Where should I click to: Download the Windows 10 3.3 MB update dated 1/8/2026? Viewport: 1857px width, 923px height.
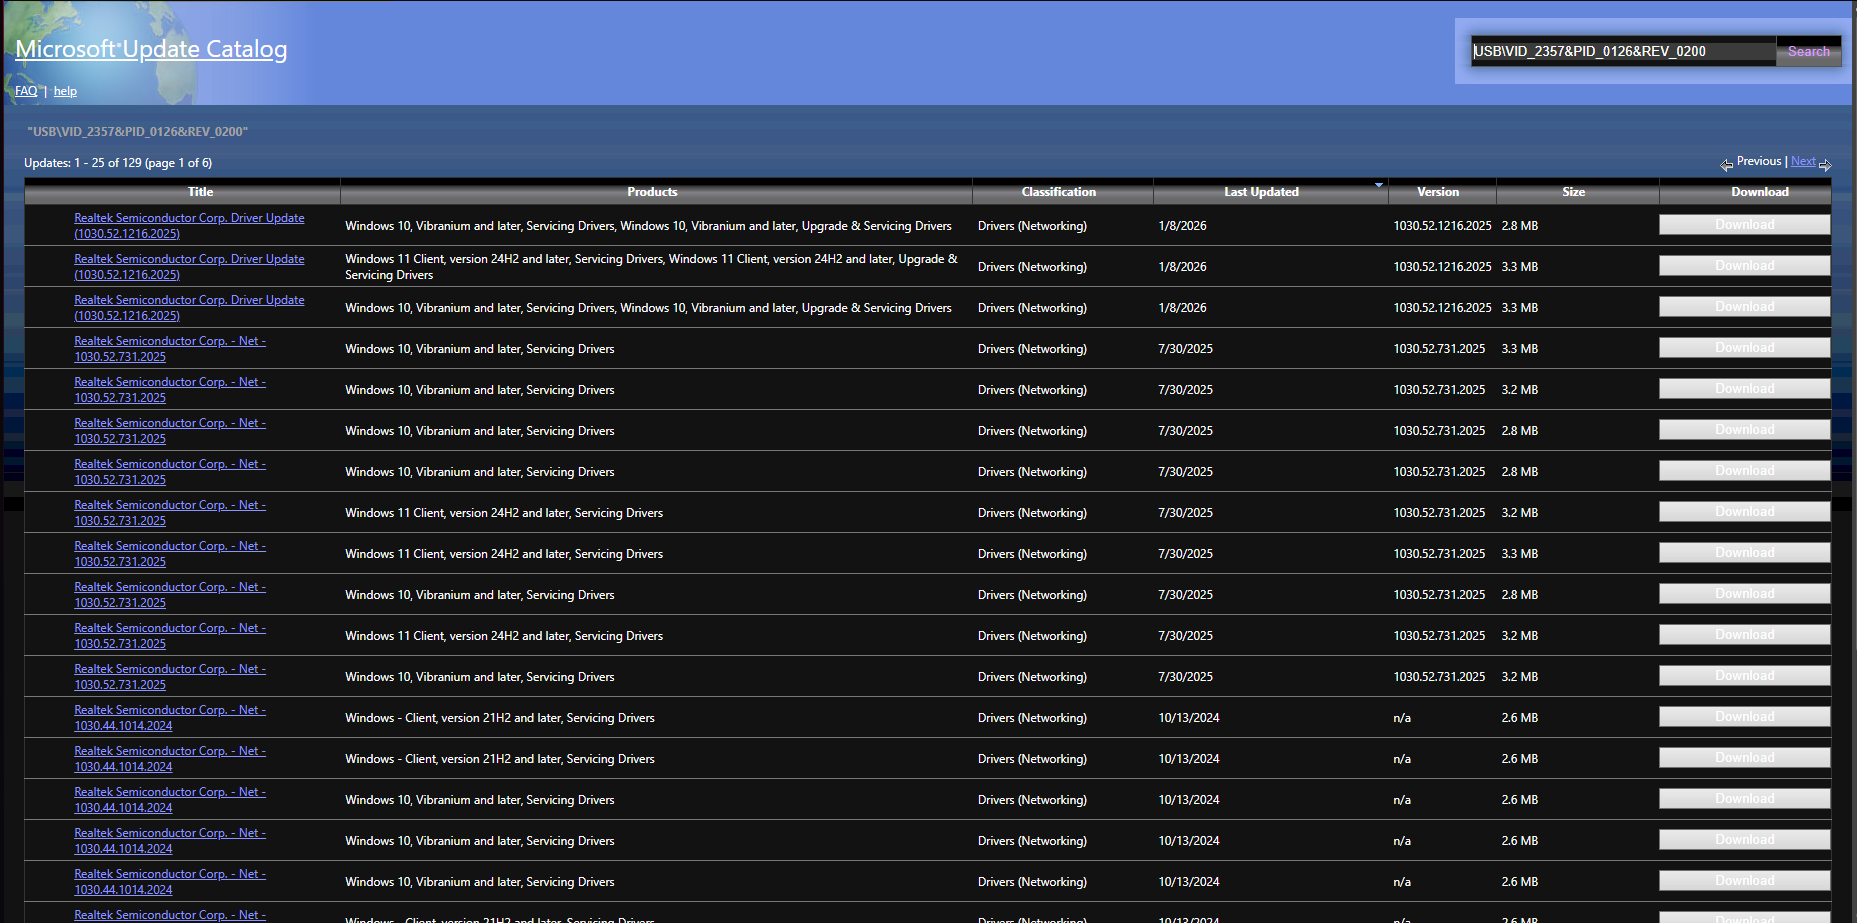tap(1744, 307)
